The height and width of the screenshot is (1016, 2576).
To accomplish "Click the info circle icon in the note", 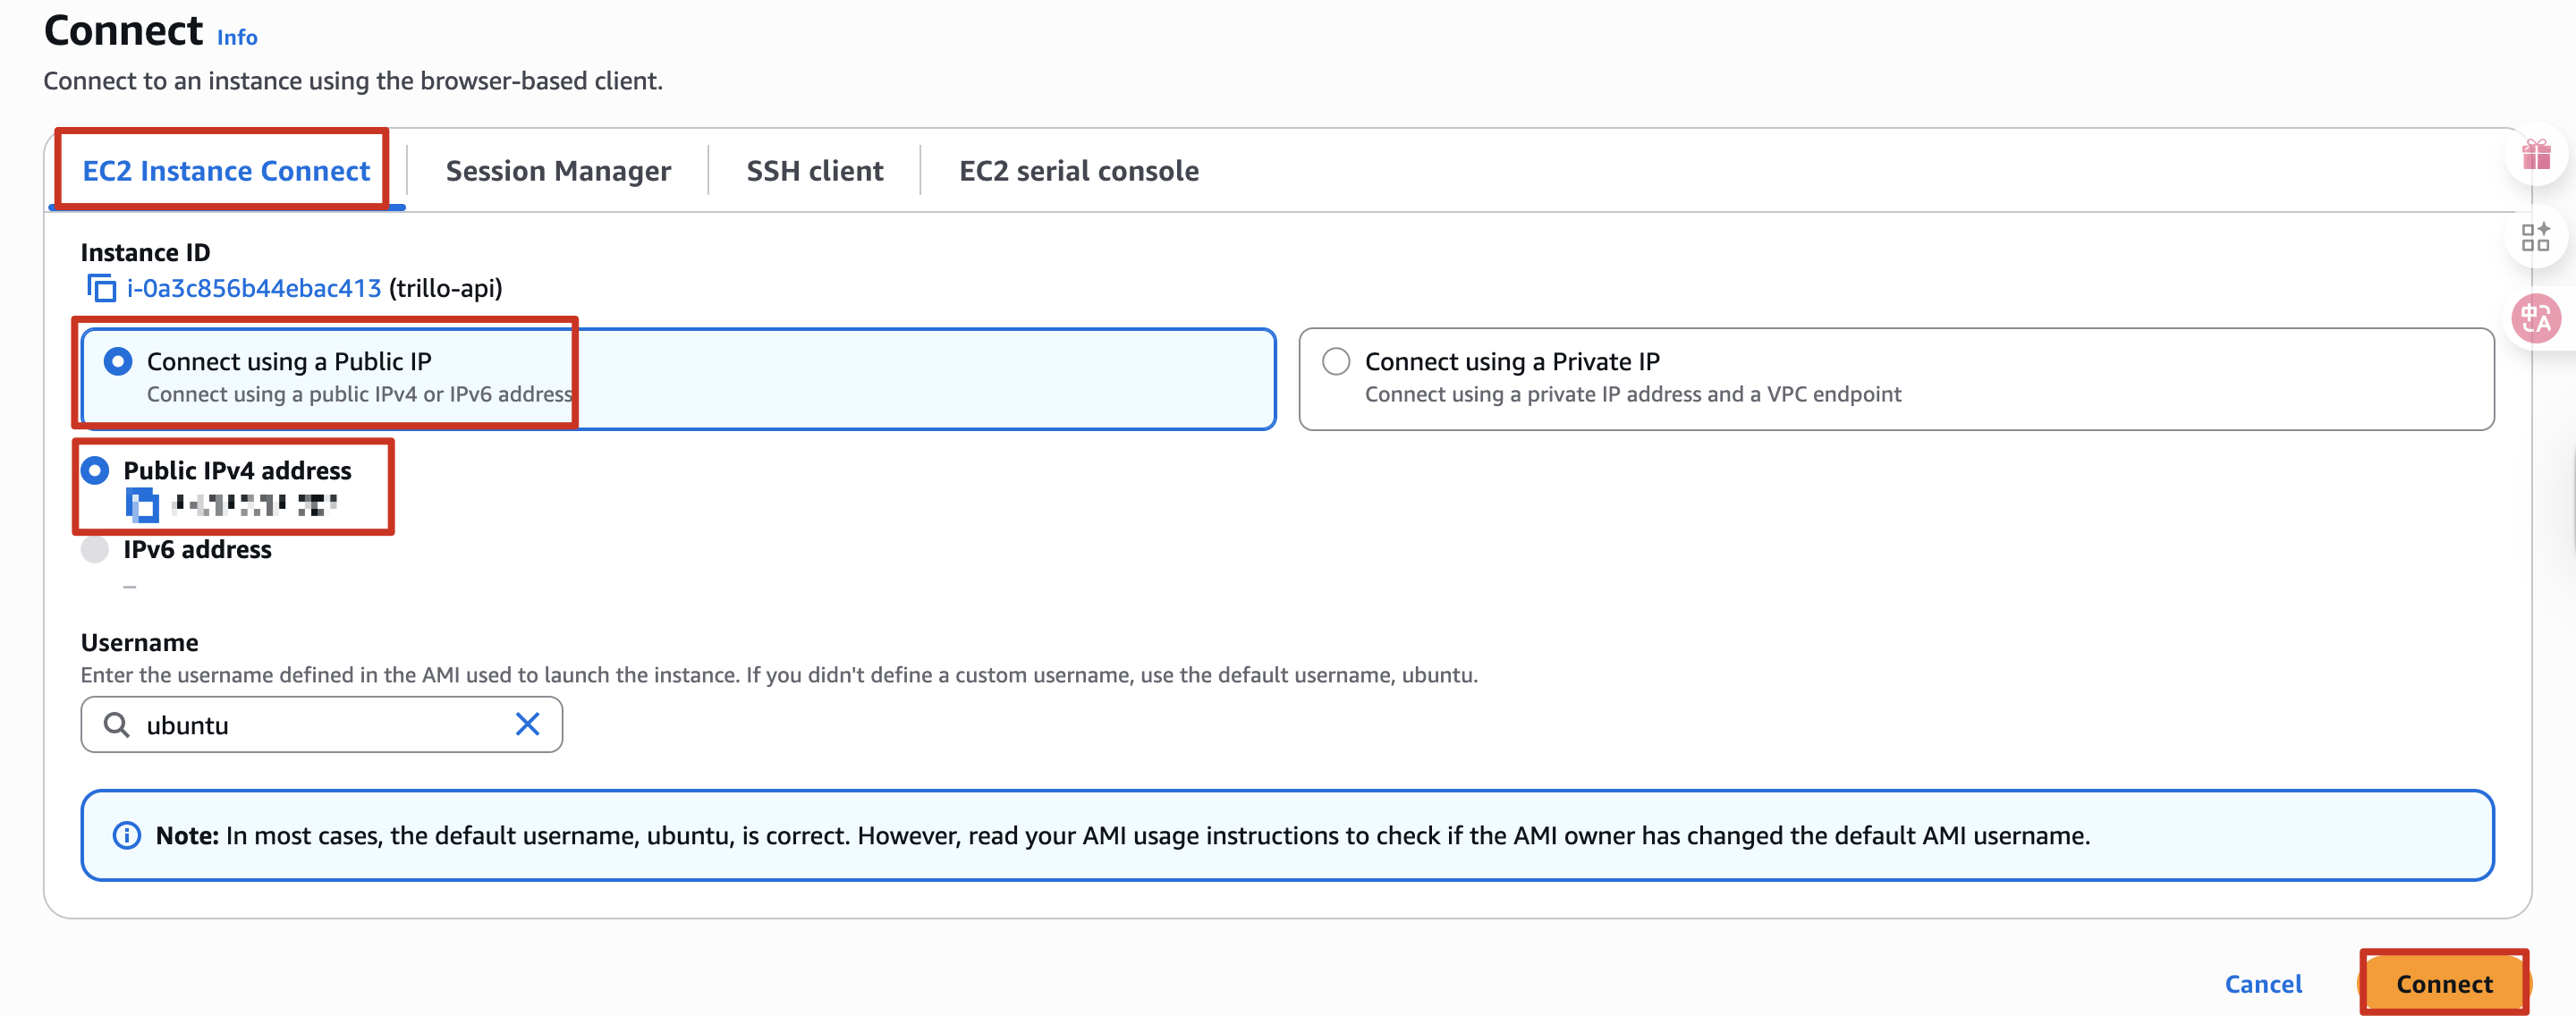I will tap(127, 835).
